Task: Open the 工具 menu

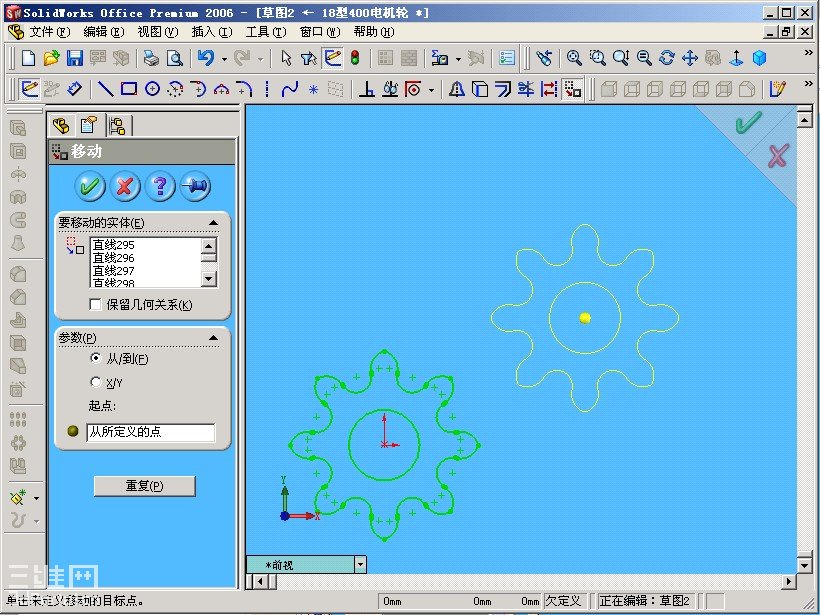Action: click(x=266, y=32)
